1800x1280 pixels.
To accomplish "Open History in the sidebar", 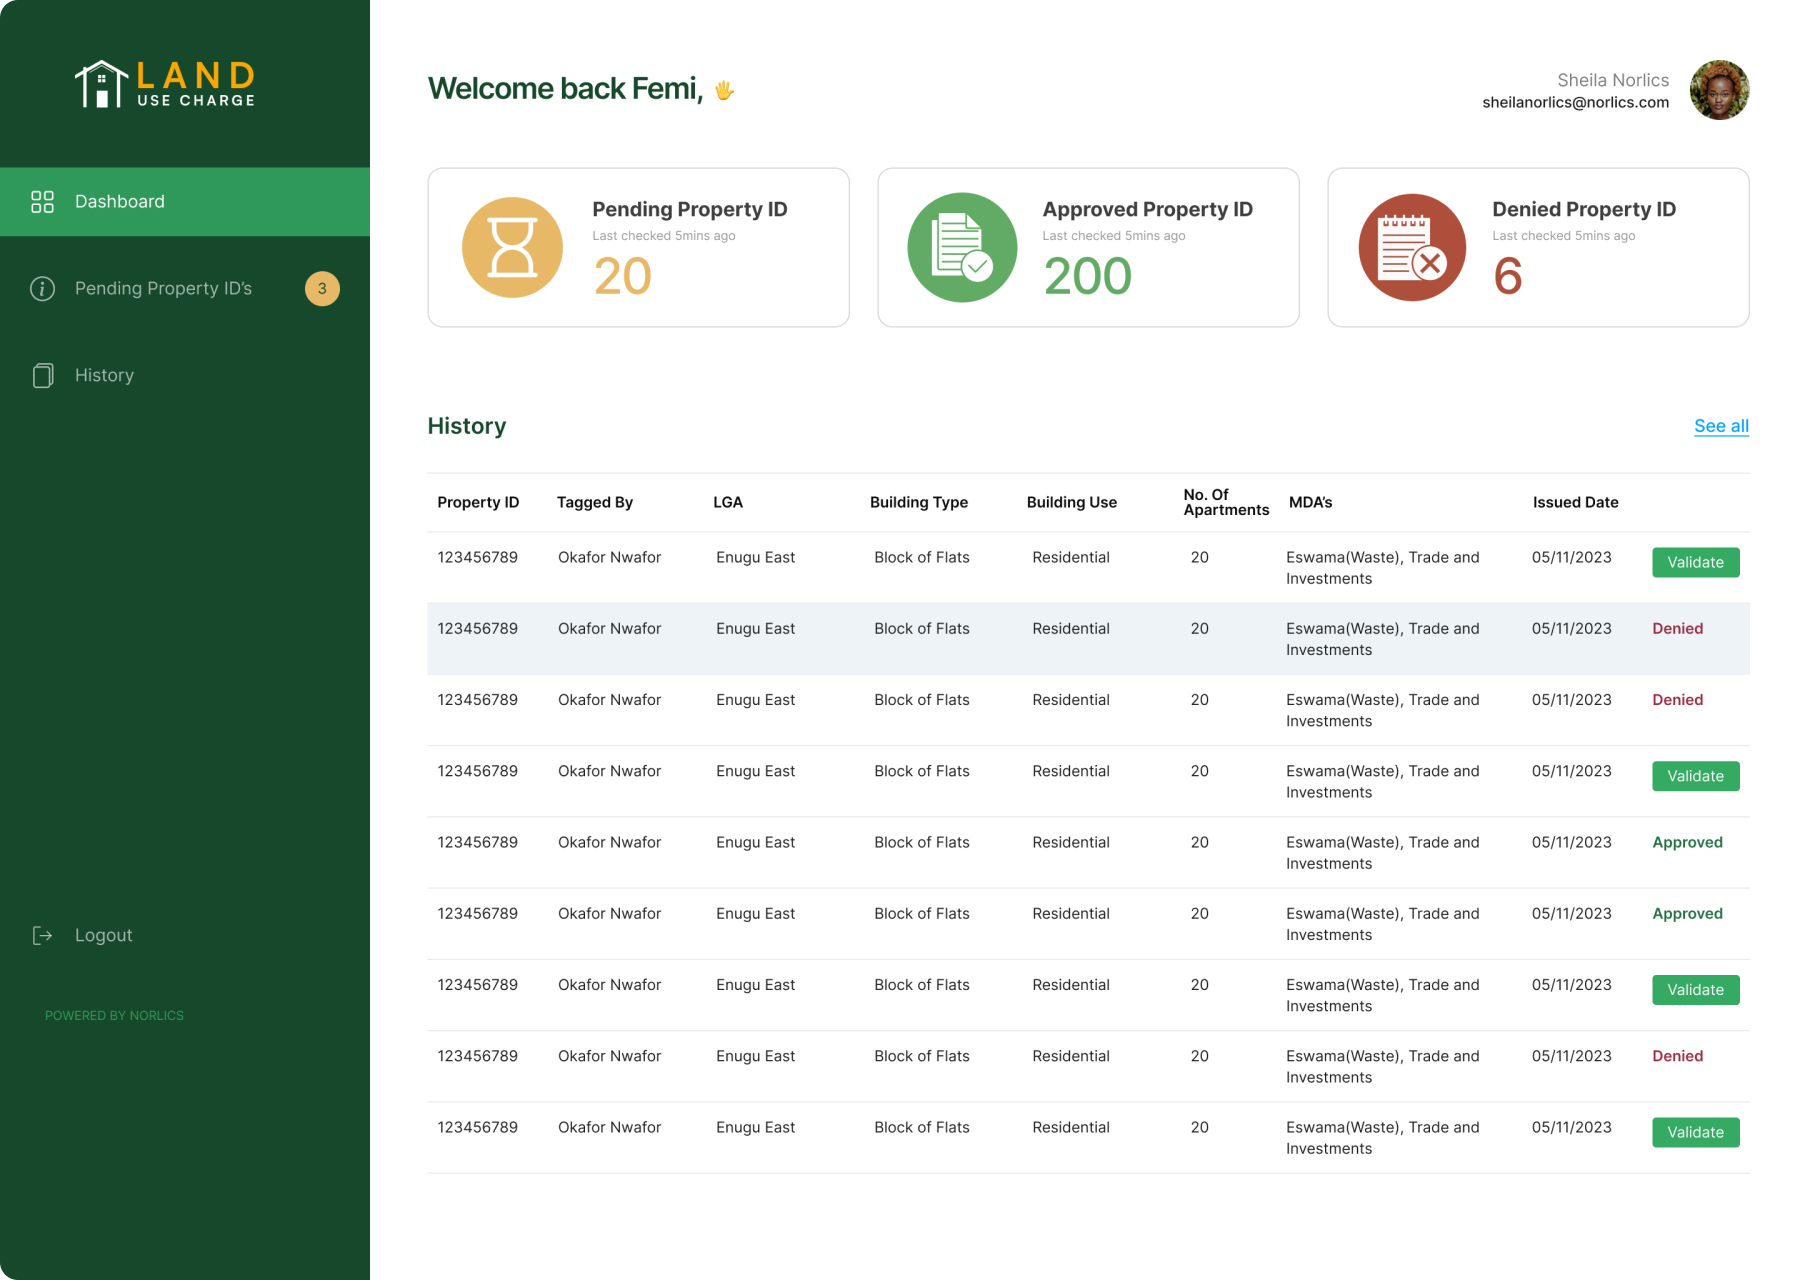I will [x=185, y=376].
